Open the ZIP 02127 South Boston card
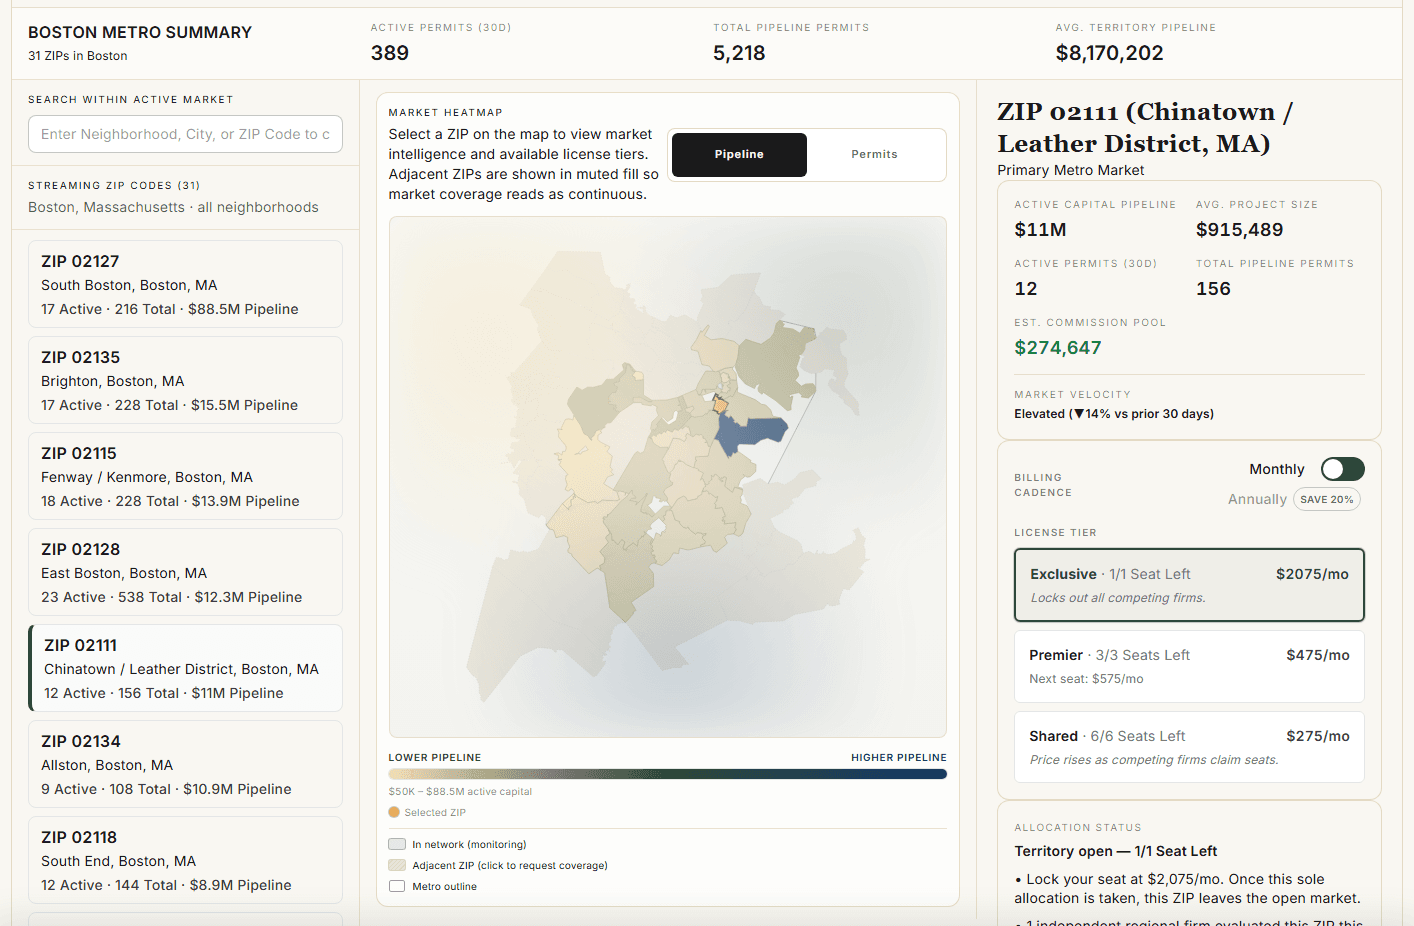The width and height of the screenshot is (1414, 926). tap(185, 284)
